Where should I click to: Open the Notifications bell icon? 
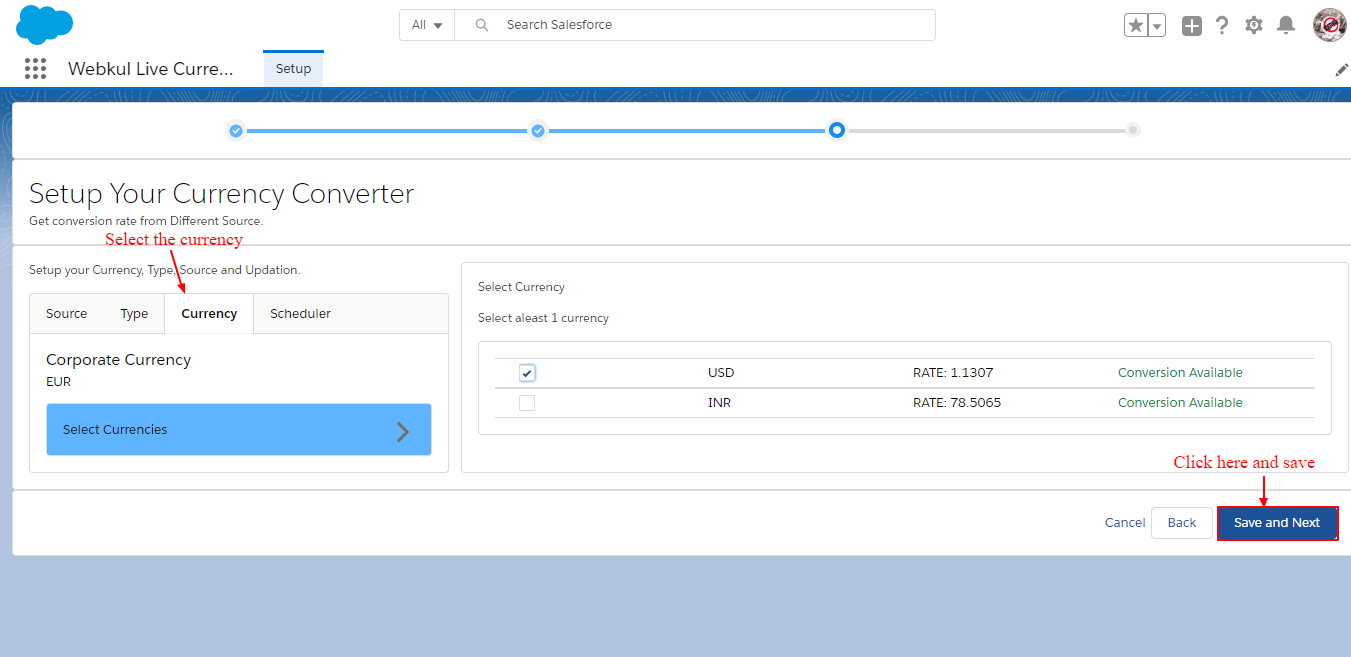tap(1286, 26)
